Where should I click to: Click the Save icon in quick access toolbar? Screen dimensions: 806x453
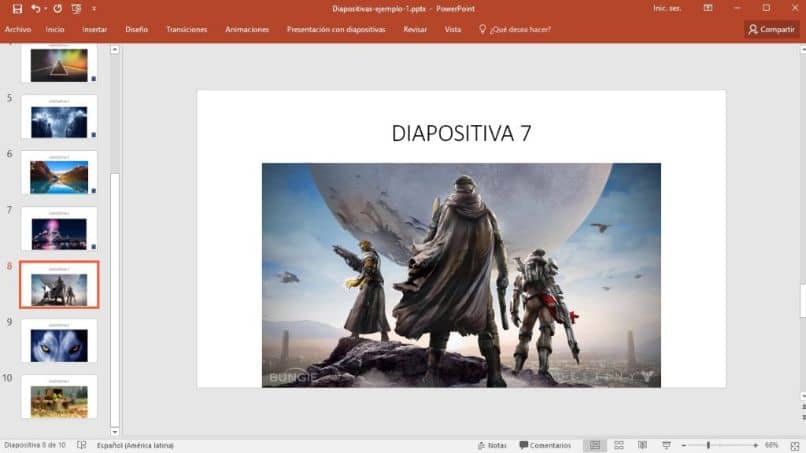[x=17, y=8]
